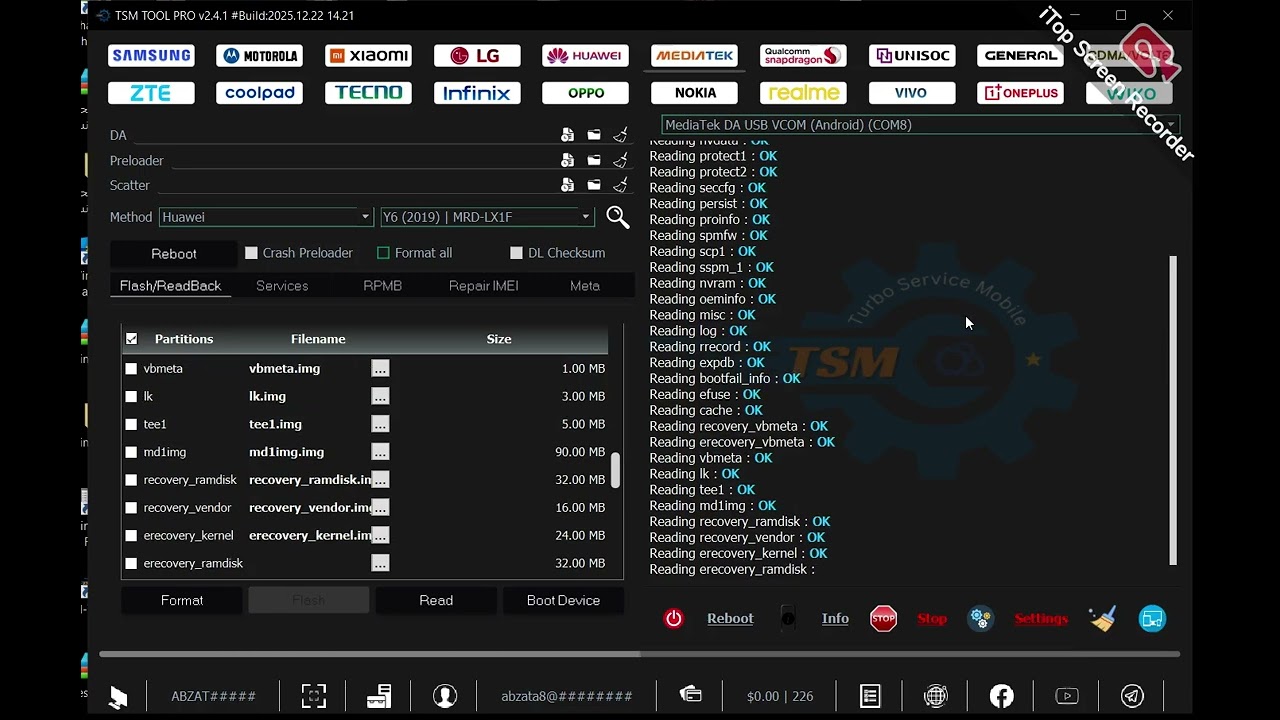Screen dimensions: 1280x720
Task: Open the Qualcomm Snapdragon section
Action: pos(803,56)
